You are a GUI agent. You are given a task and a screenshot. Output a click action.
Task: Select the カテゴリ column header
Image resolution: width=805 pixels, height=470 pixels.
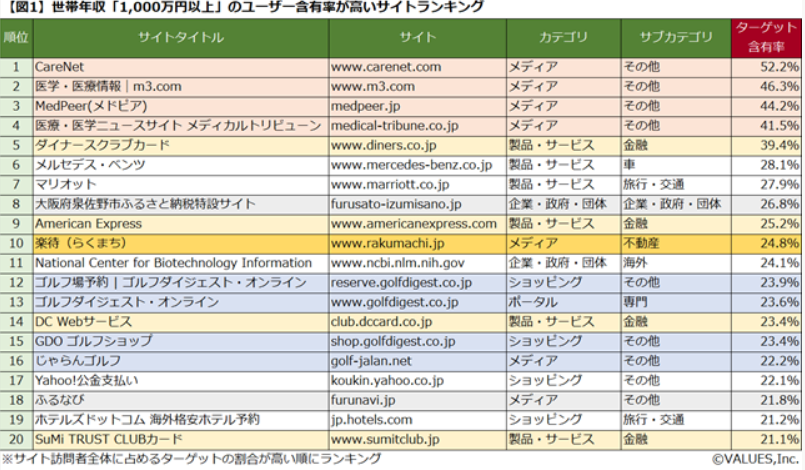point(563,38)
